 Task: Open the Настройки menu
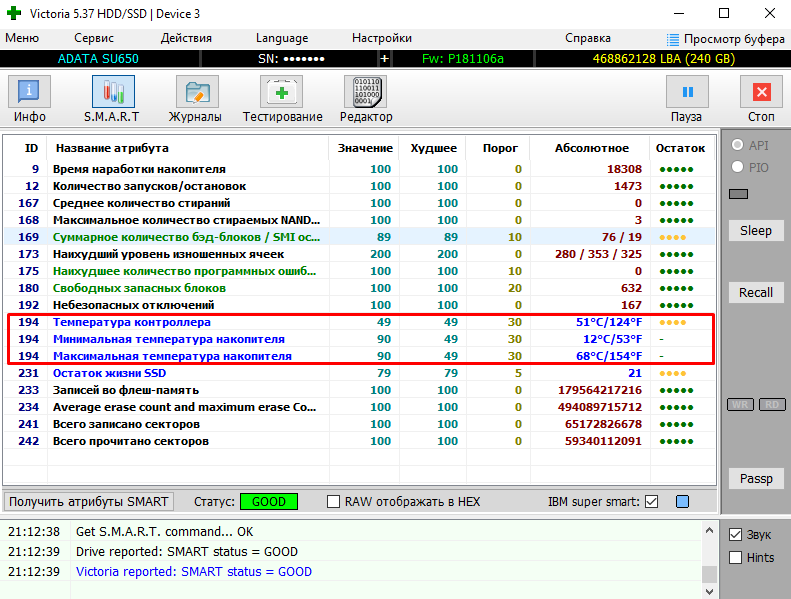tap(382, 38)
